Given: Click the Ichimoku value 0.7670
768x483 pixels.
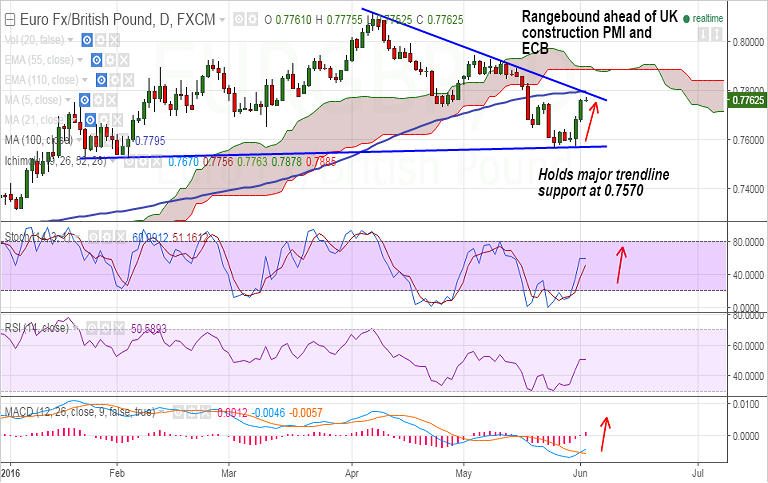Looking at the screenshot, I should click(x=183, y=162).
